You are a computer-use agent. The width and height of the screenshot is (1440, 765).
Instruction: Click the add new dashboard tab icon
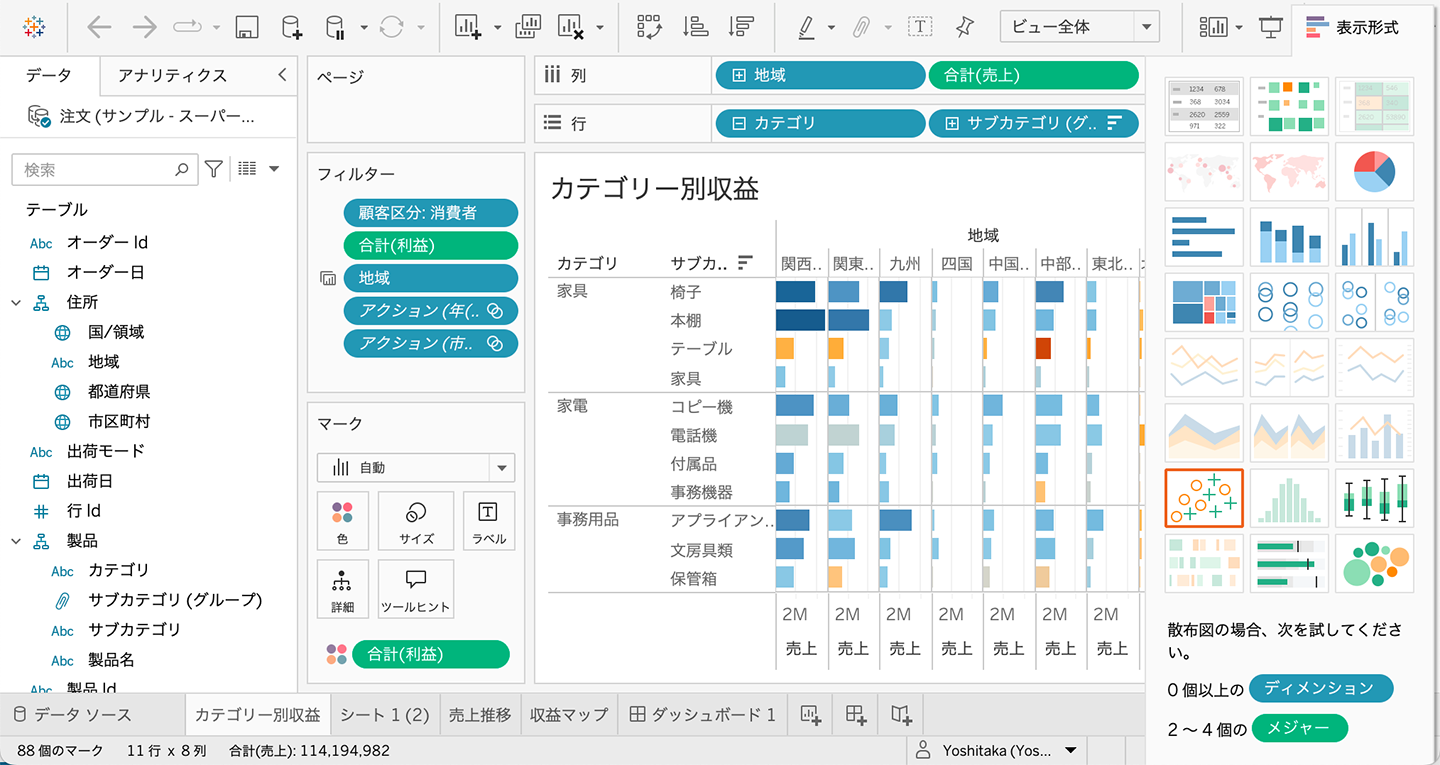coord(855,714)
